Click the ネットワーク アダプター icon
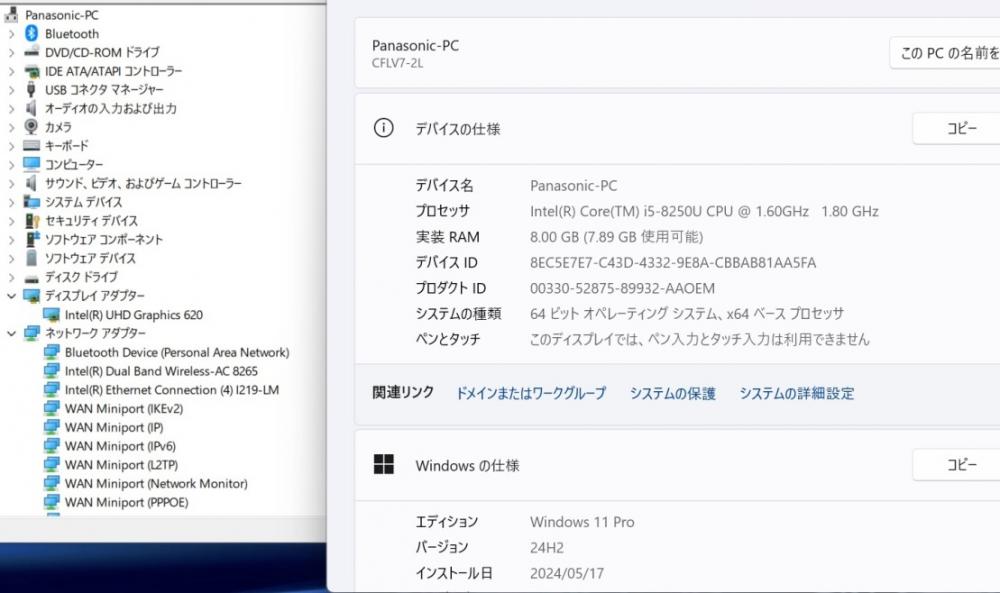Screen dimensions: 1000x593 point(31,333)
